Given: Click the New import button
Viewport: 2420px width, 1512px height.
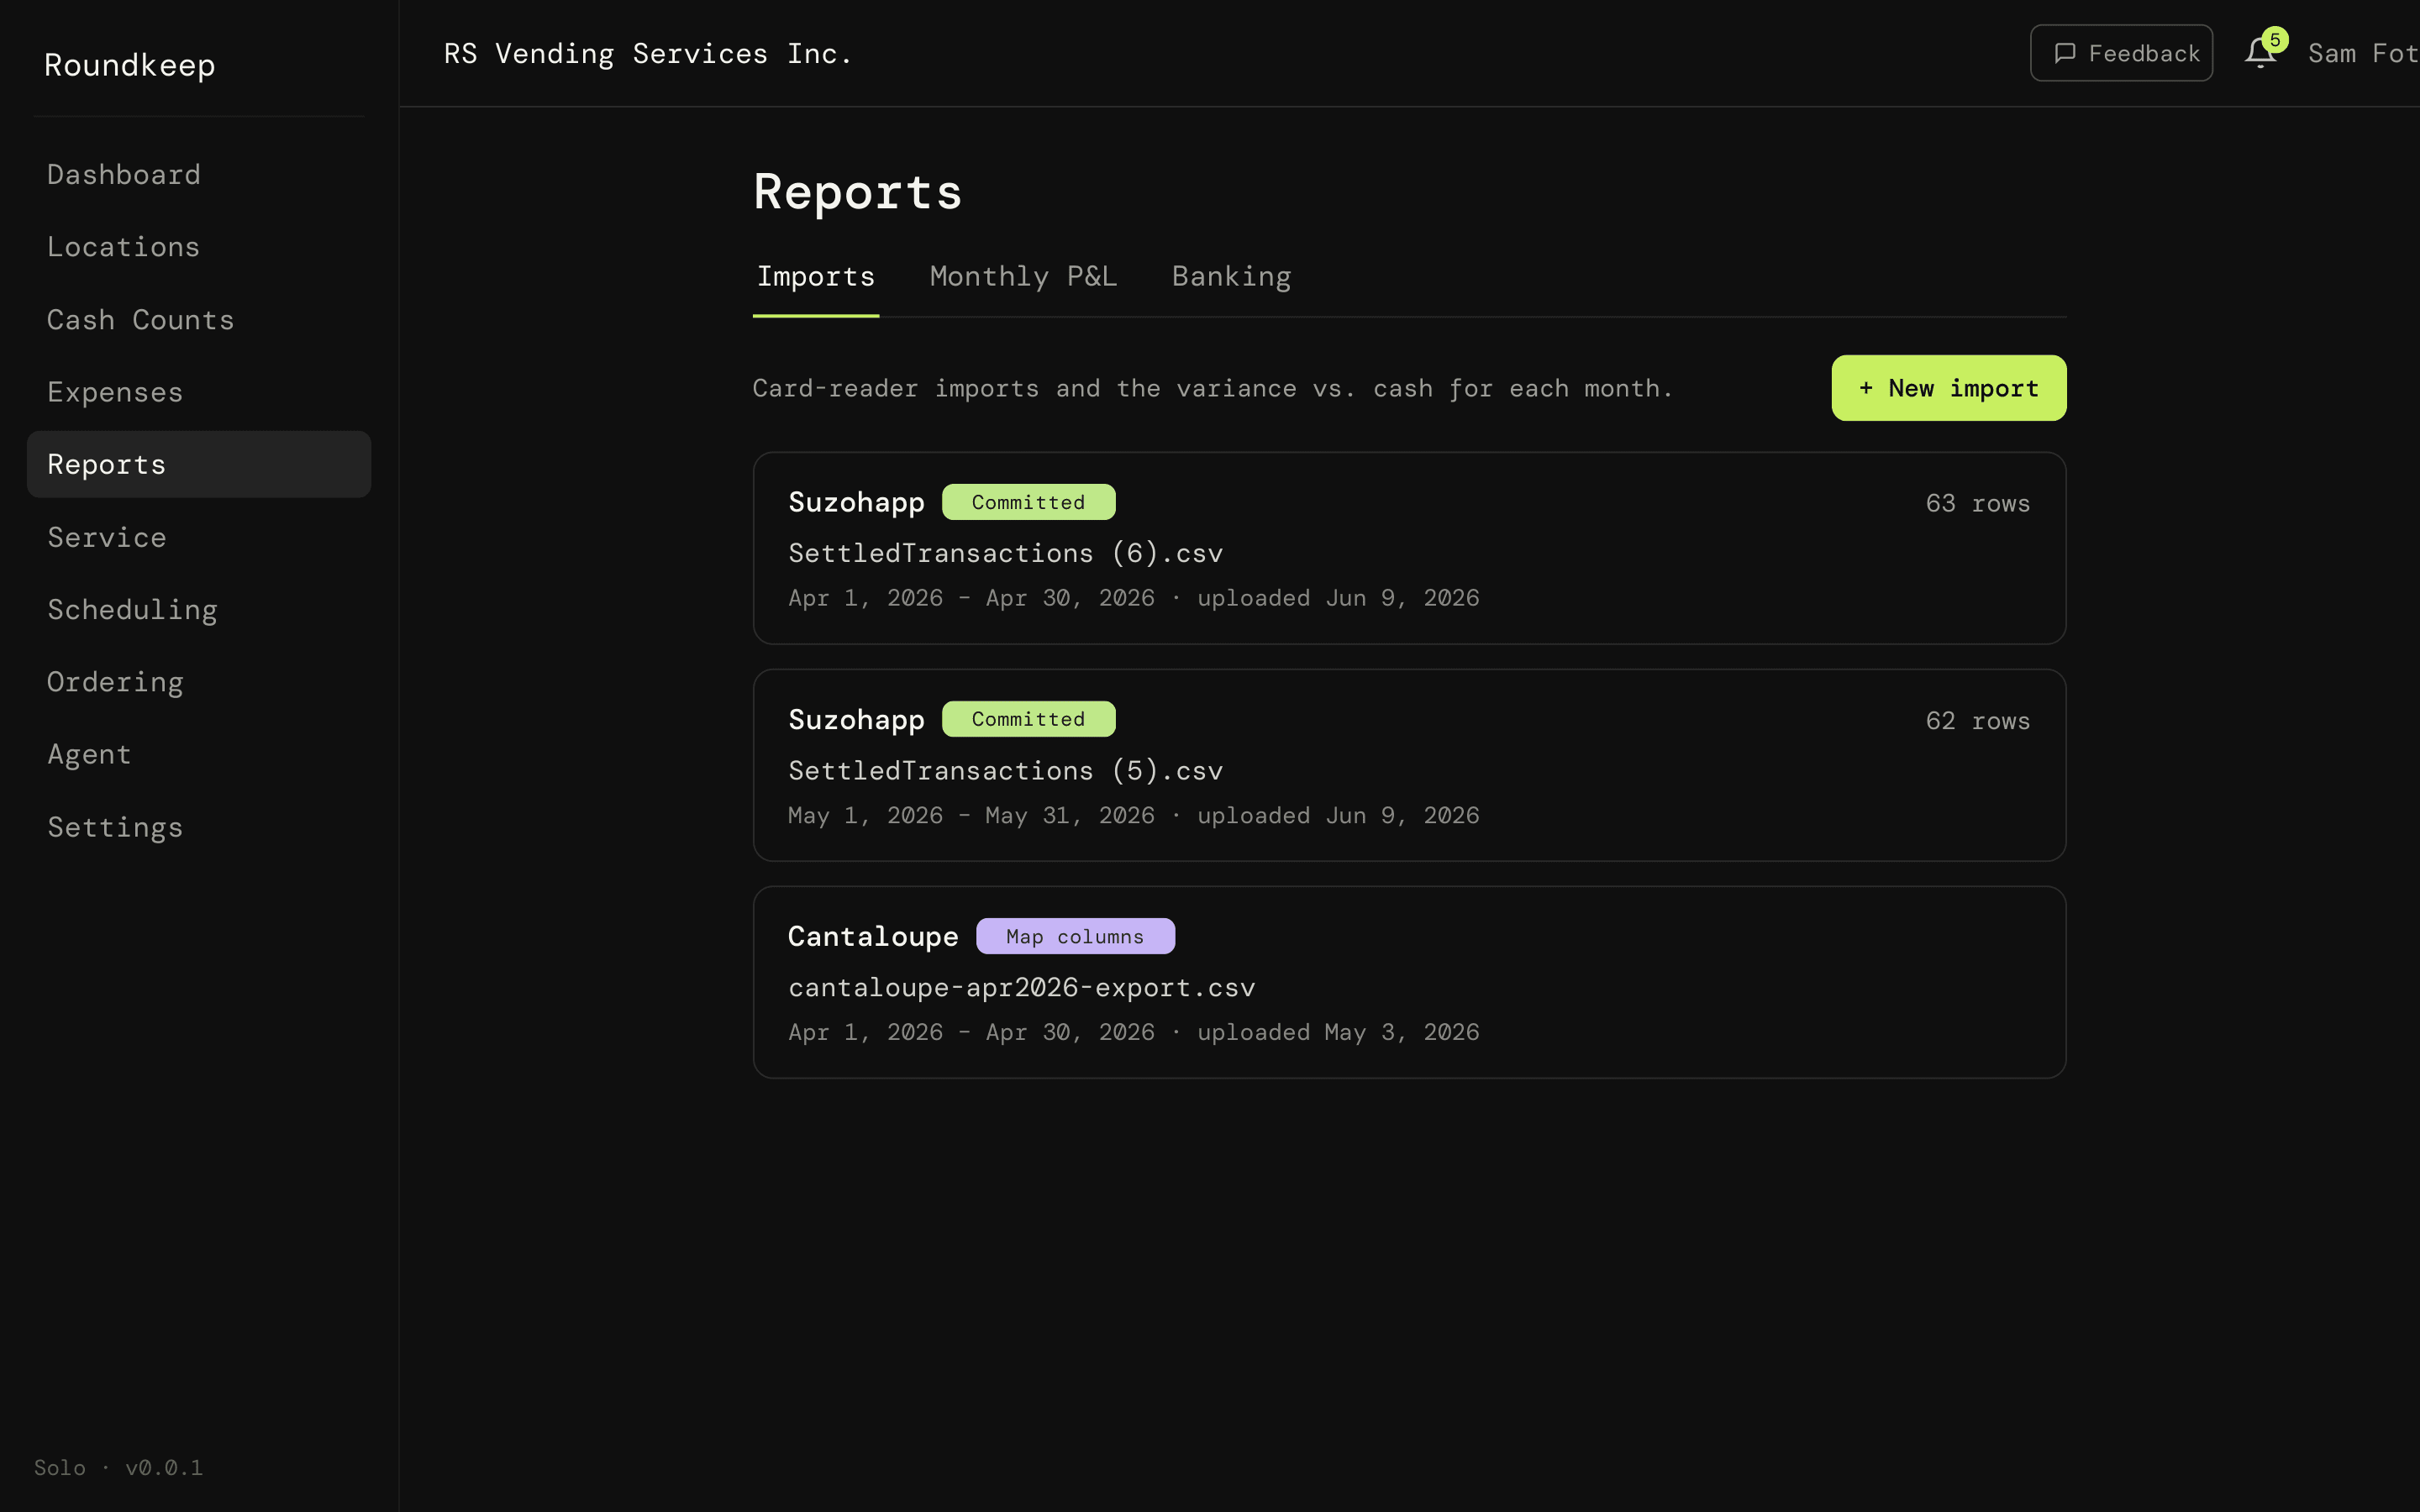Looking at the screenshot, I should click(x=1948, y=388).
